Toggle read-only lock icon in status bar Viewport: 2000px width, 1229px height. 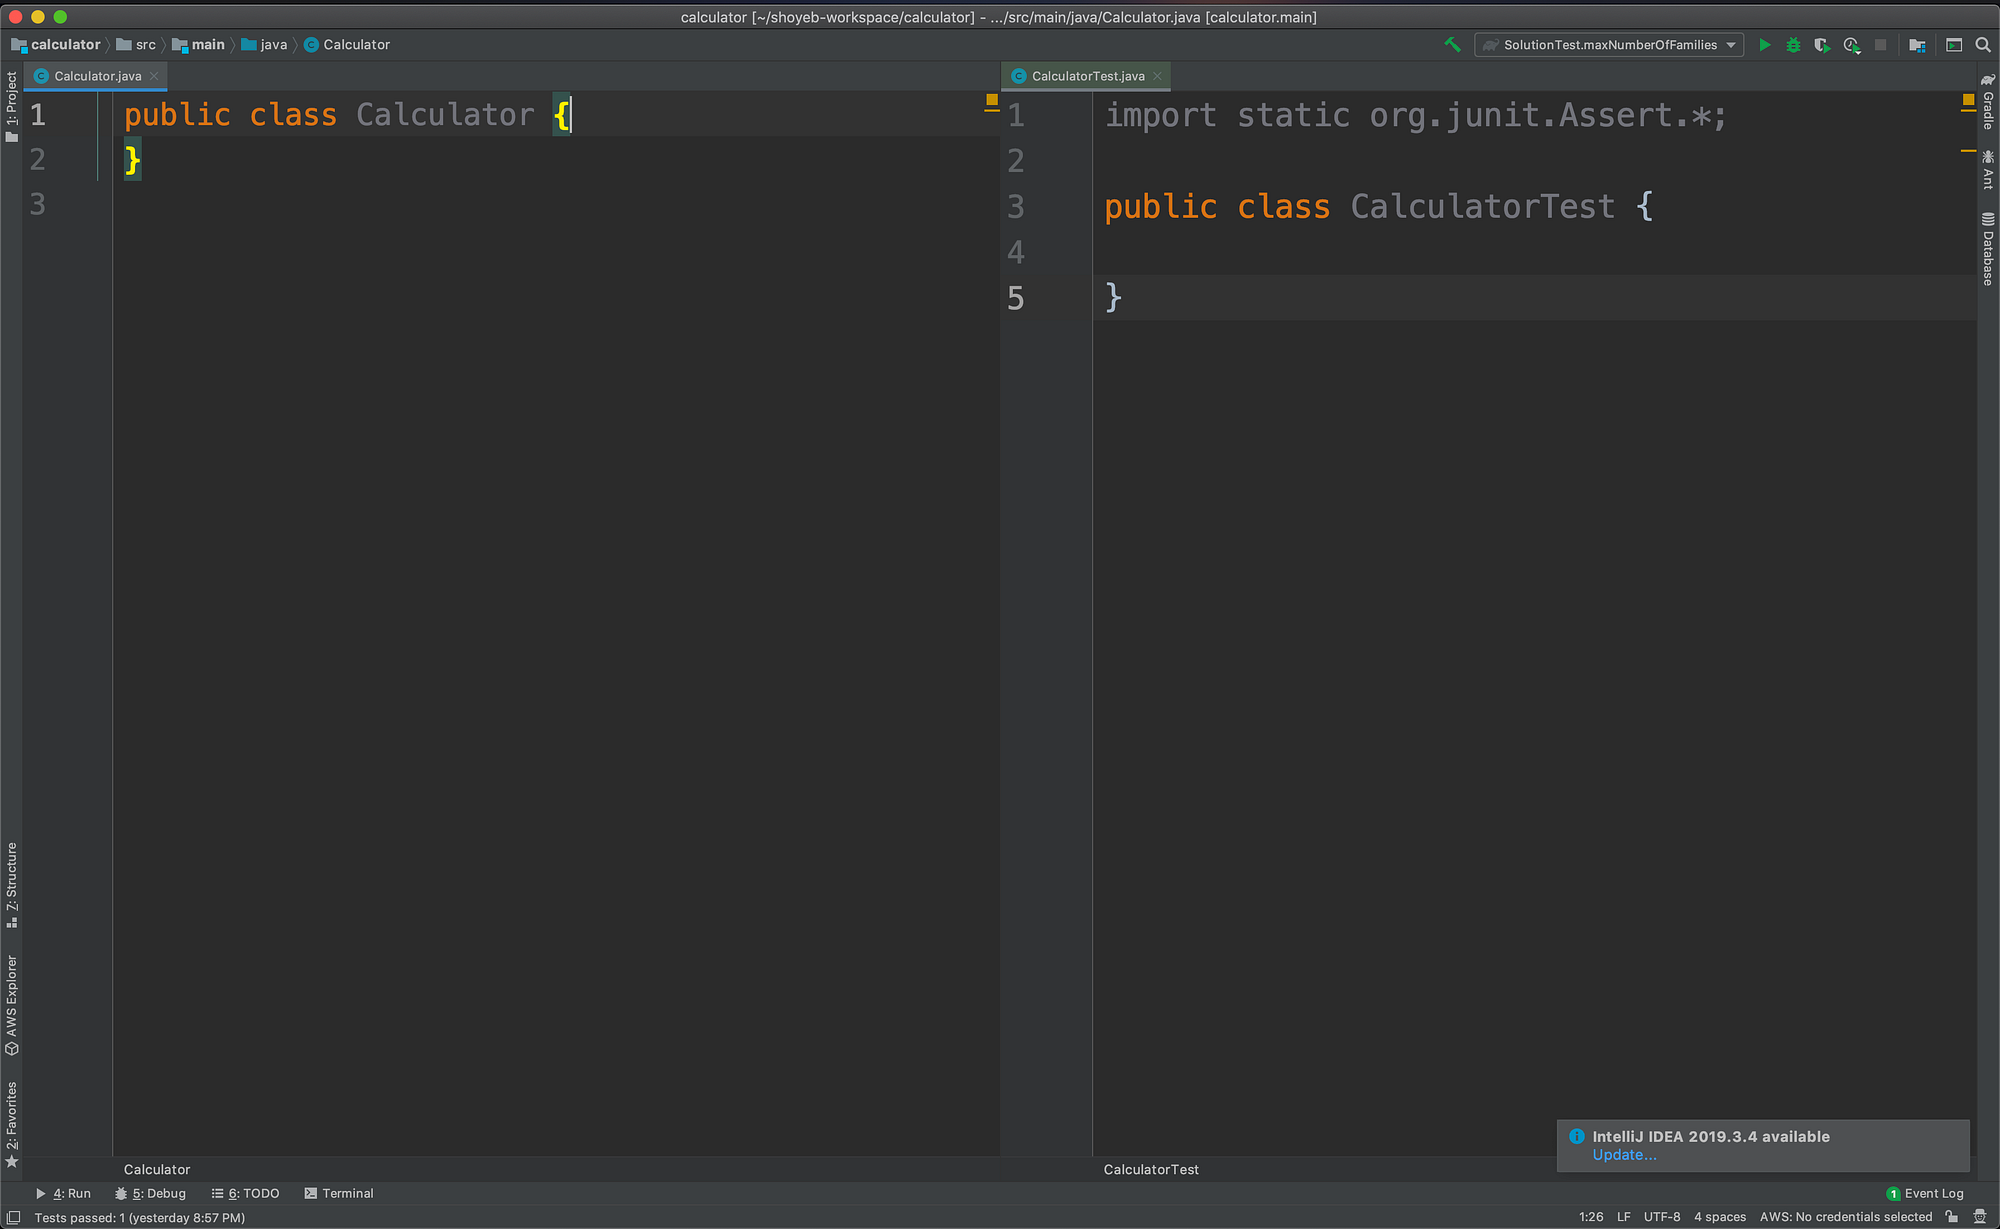tap(1952, 1217)
